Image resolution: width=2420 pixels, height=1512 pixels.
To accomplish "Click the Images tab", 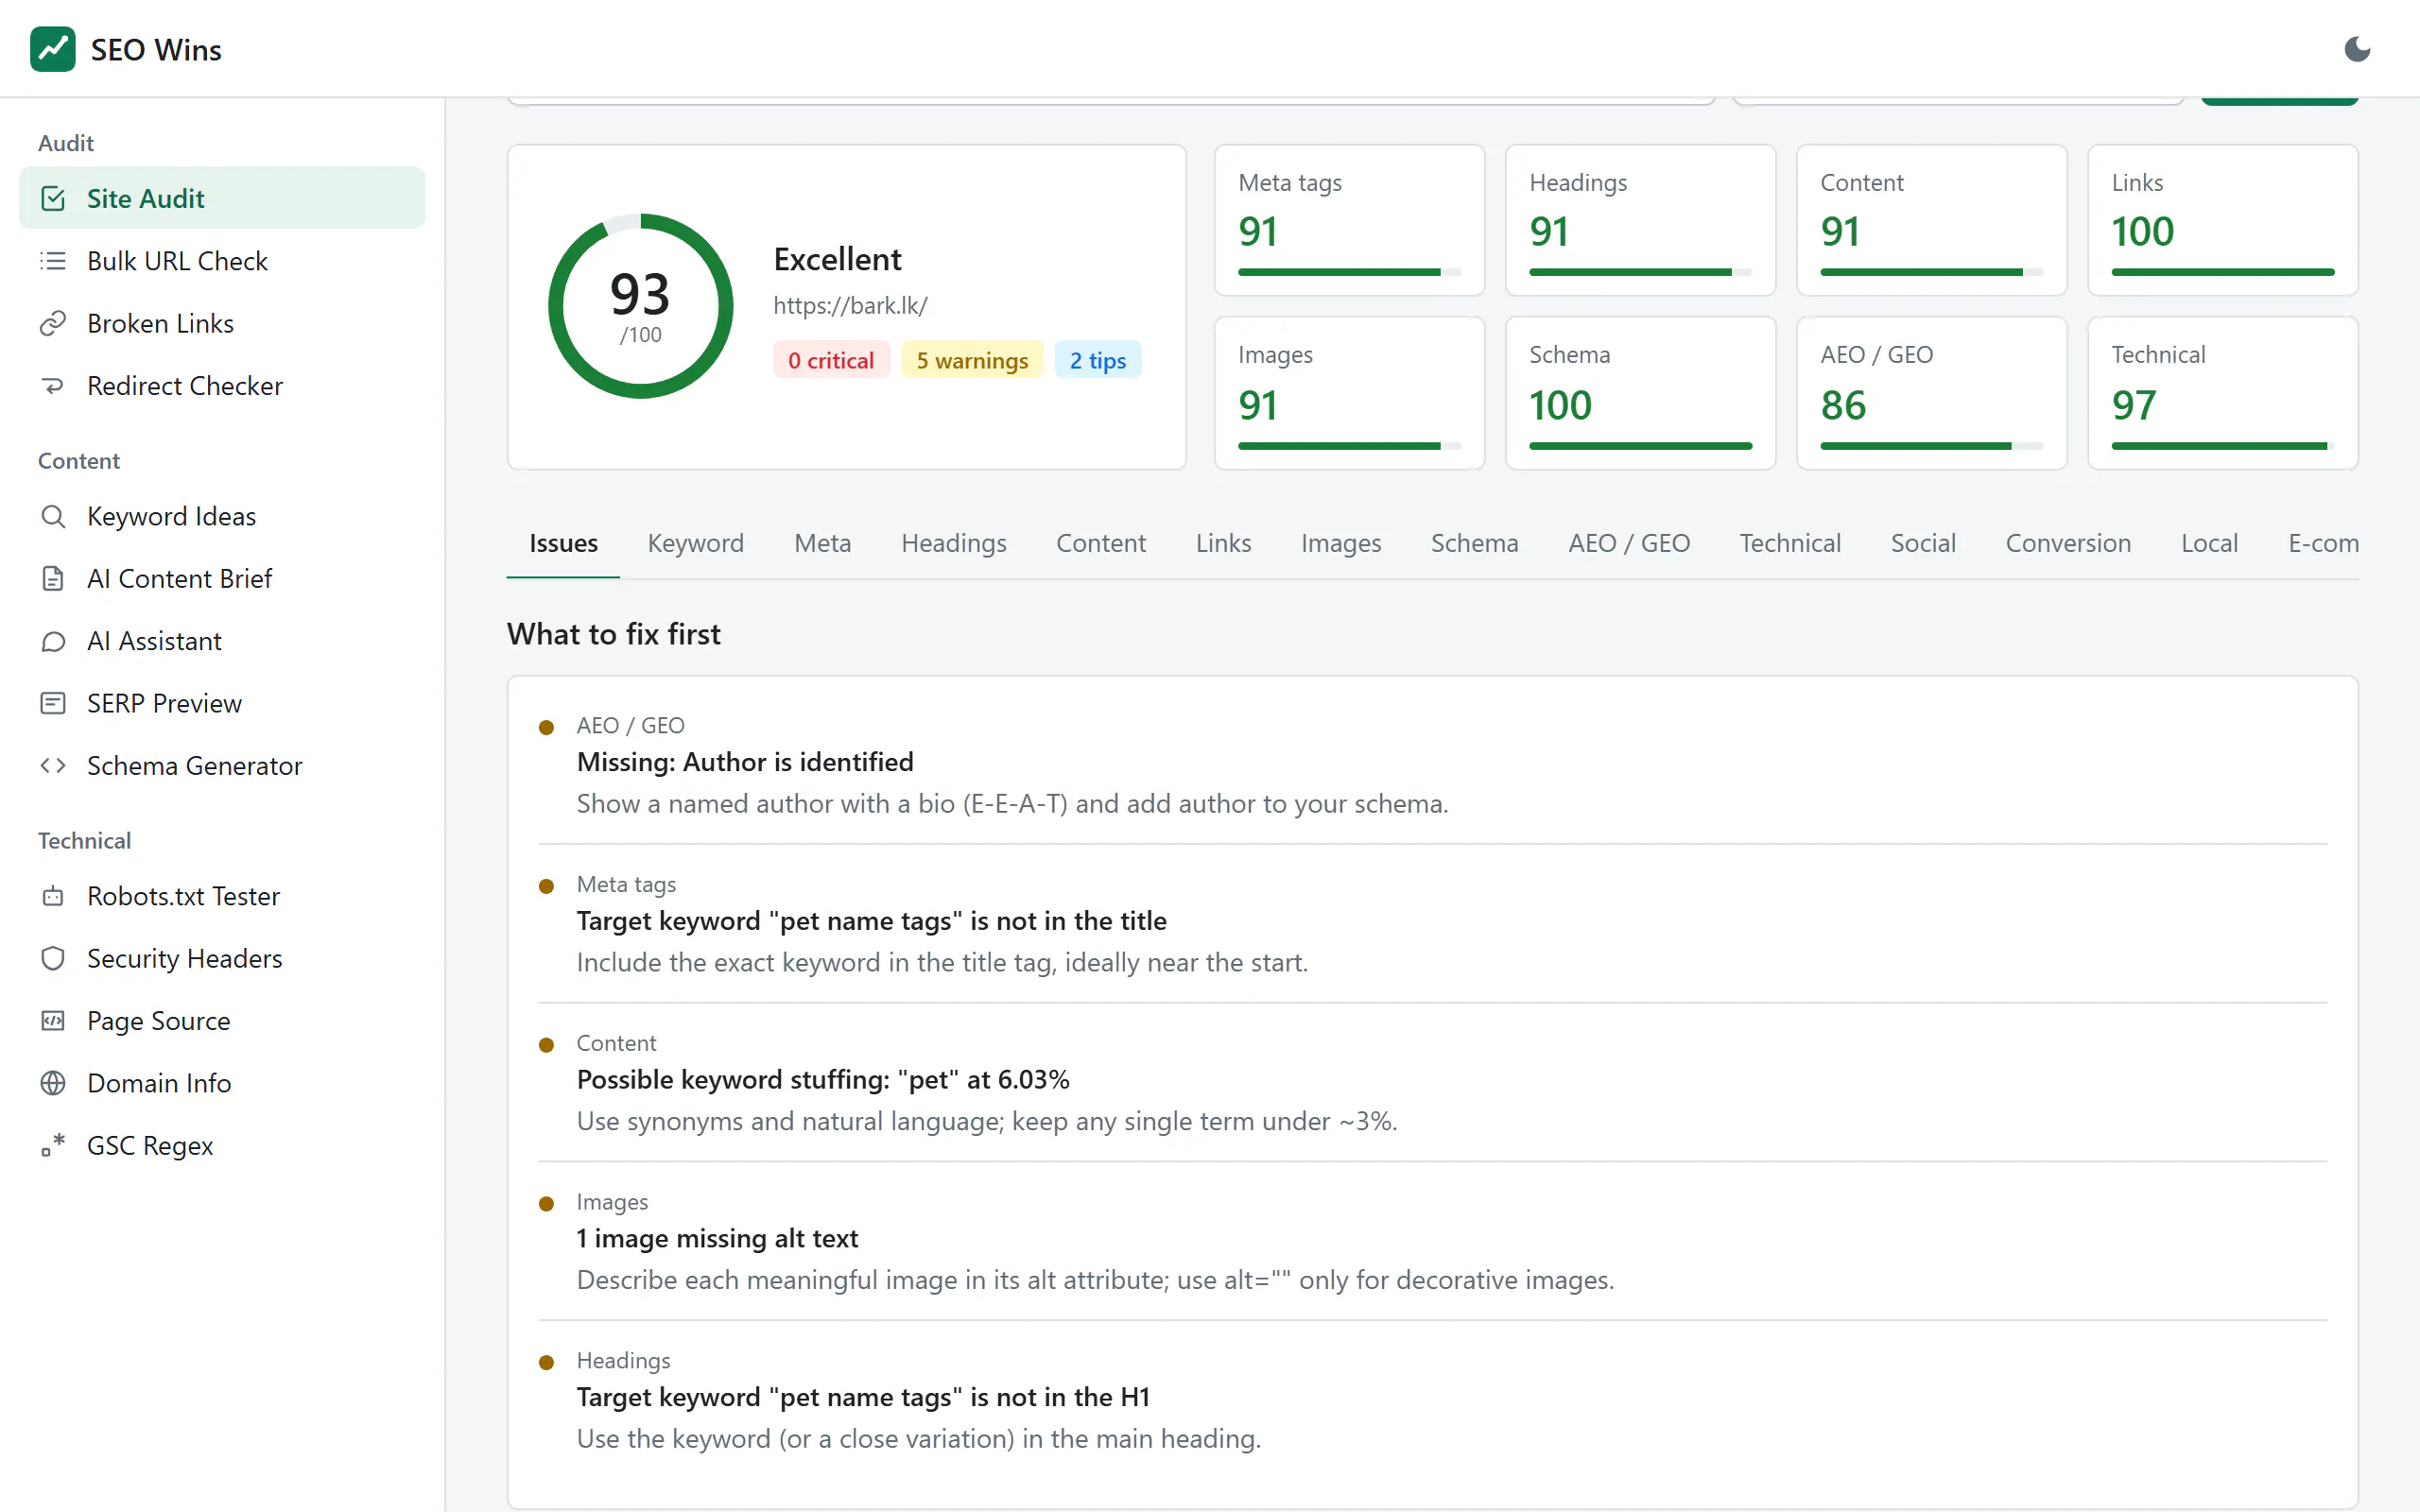I will 1341,543.
